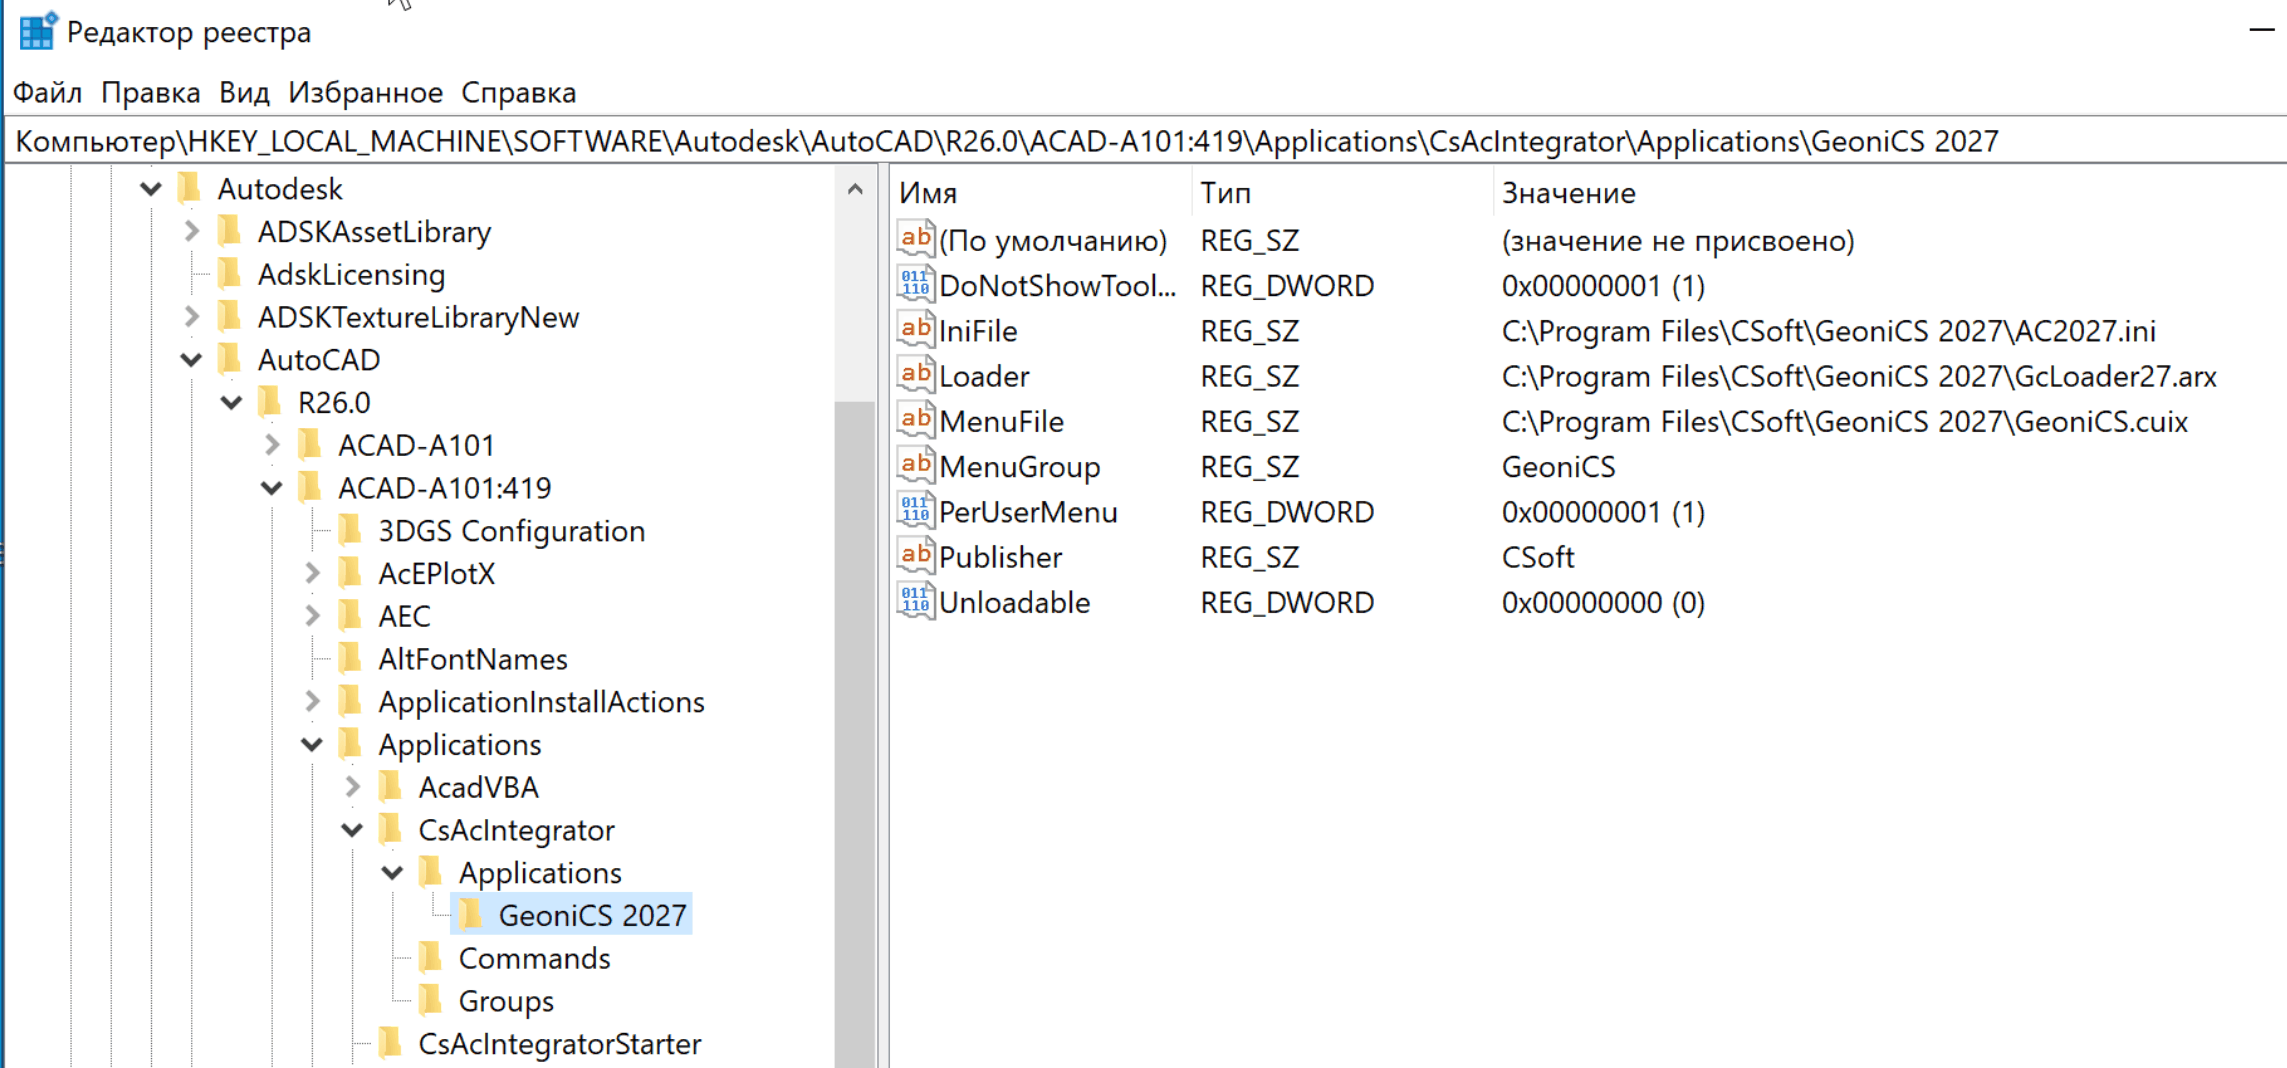Collapse the CsAcIntegrator node
Viewport: 2287px width, 1068px height.
click(352, 829)
